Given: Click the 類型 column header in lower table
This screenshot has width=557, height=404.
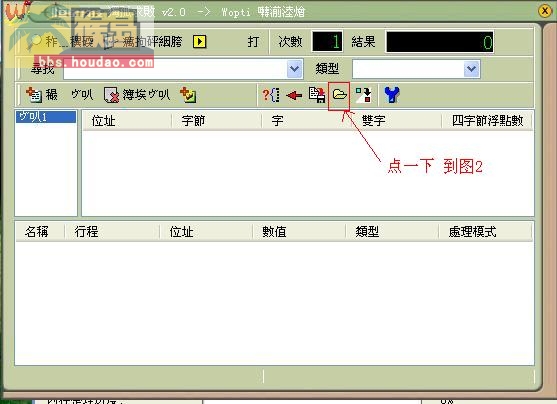Looking at the screenshot, I should coord(392,232).
